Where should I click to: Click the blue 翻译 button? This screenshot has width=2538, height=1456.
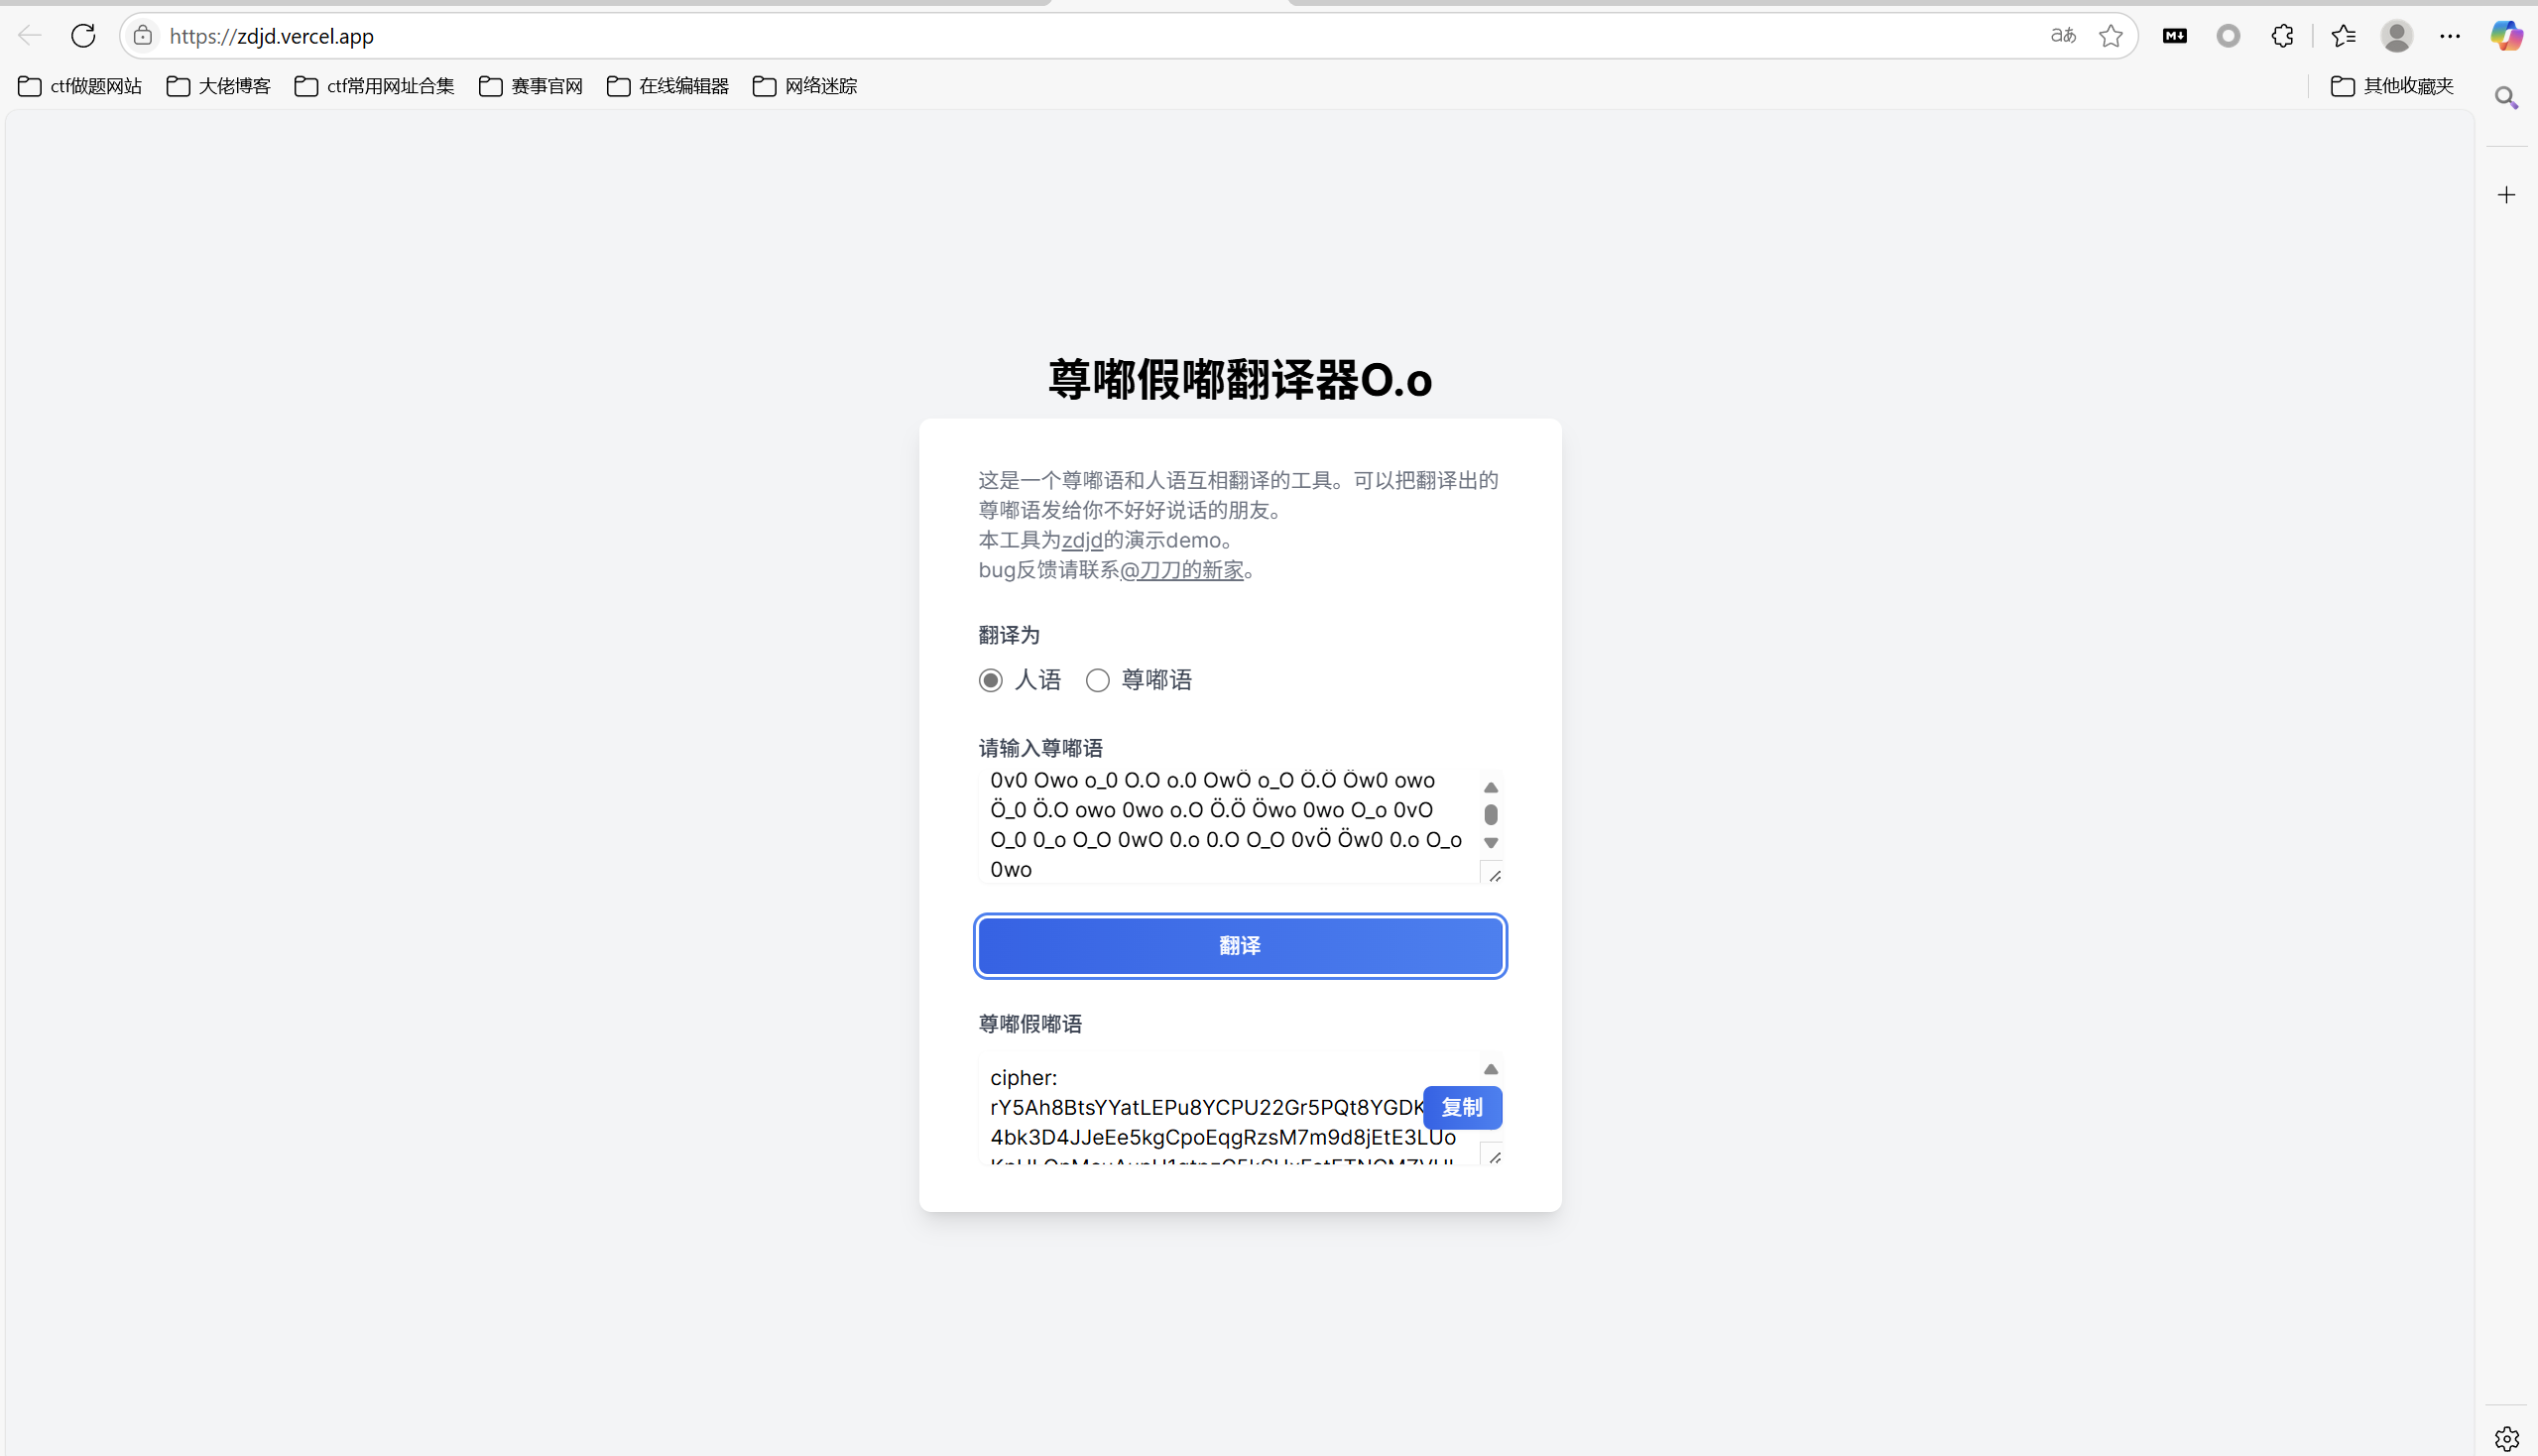point(1240,946)
